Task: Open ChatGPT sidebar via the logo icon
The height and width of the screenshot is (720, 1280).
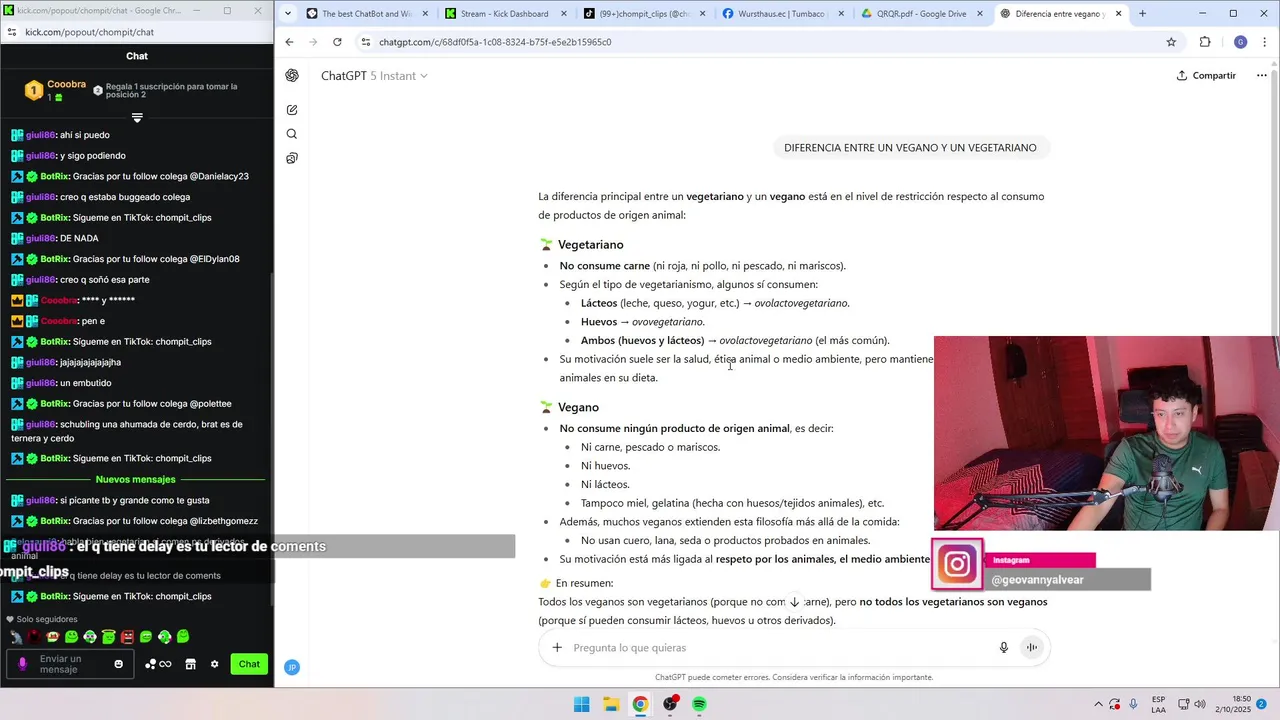Action: point(292,76)
